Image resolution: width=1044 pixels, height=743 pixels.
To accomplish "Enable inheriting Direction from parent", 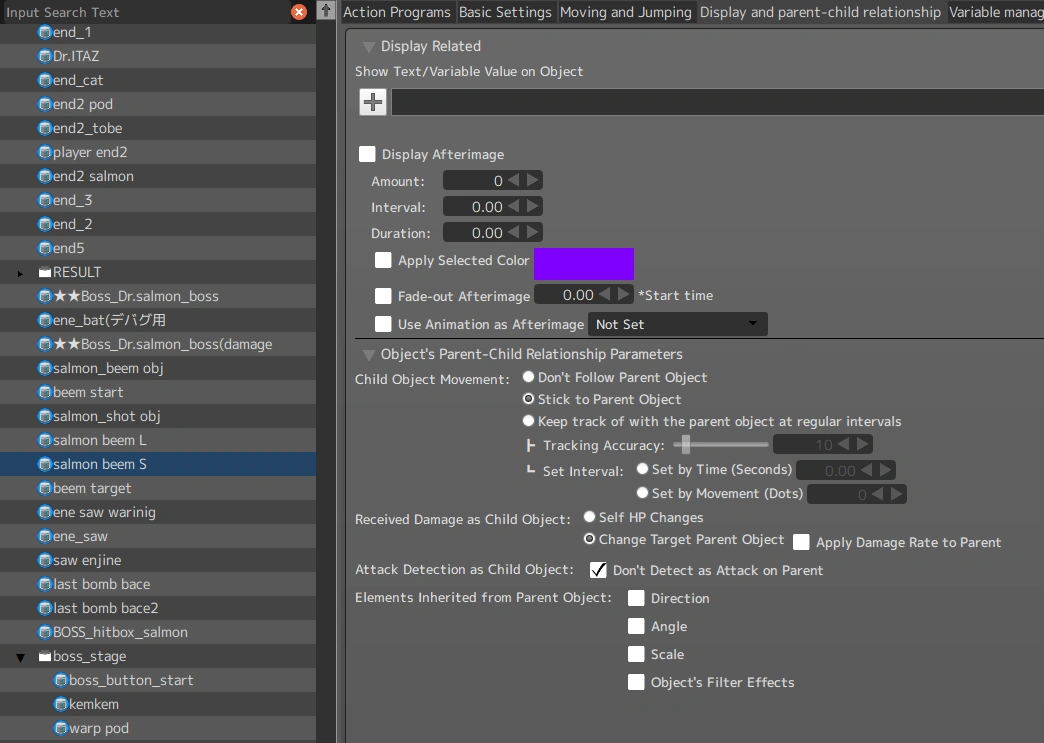I will 636,598.
